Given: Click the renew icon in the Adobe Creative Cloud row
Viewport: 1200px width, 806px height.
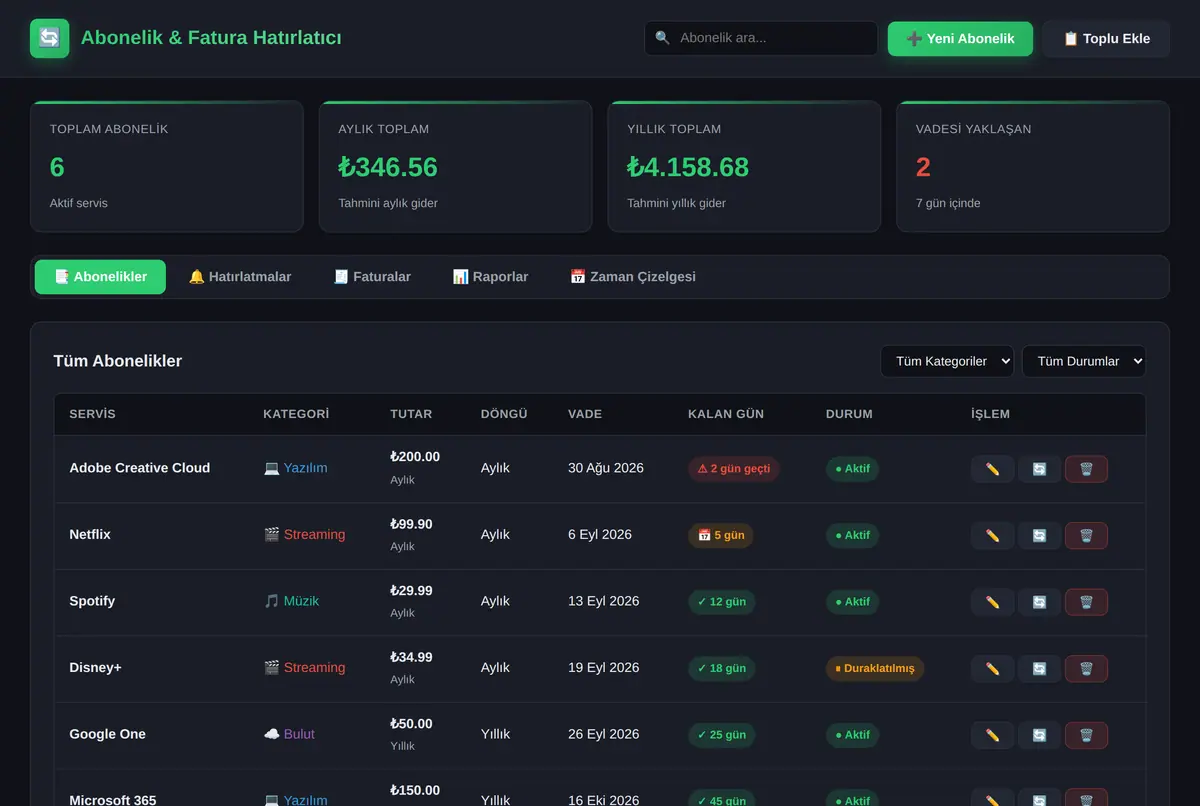Looking at the screenshot, I should [x=1039, y=469].
